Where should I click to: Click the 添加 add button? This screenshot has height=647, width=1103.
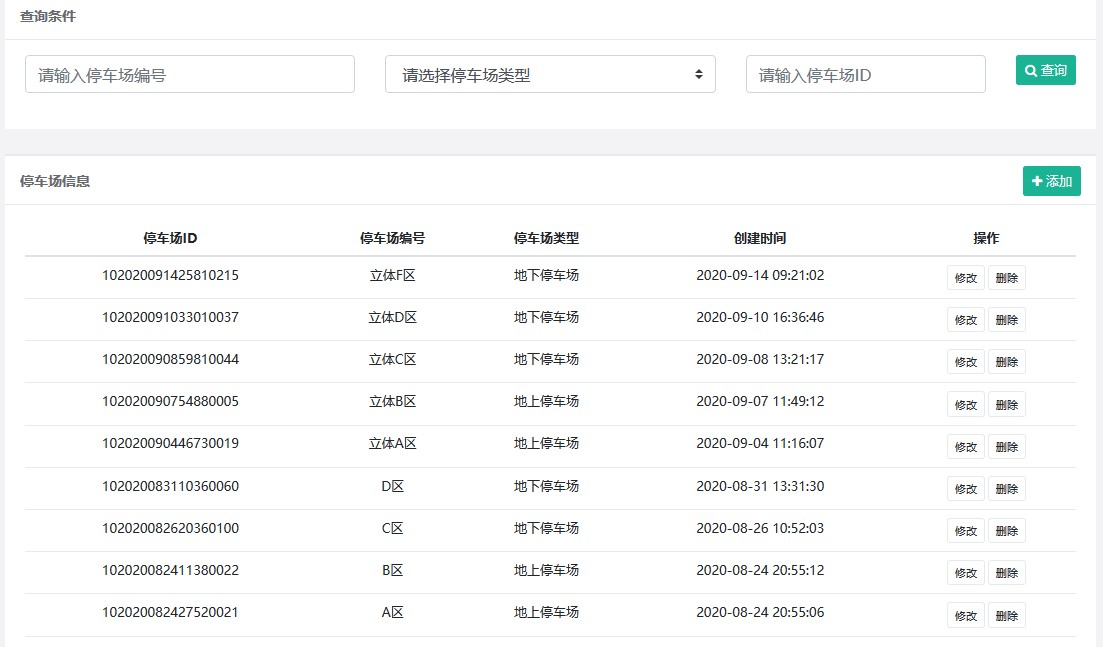coord(1051,181)
